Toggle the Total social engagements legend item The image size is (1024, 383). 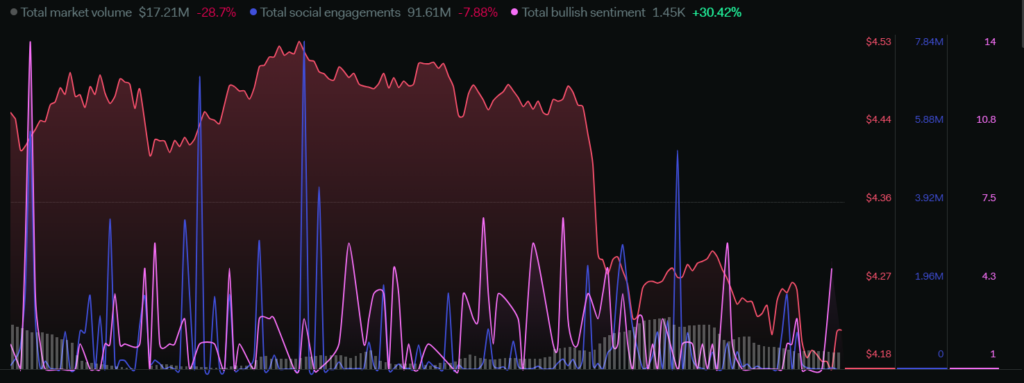374,12
